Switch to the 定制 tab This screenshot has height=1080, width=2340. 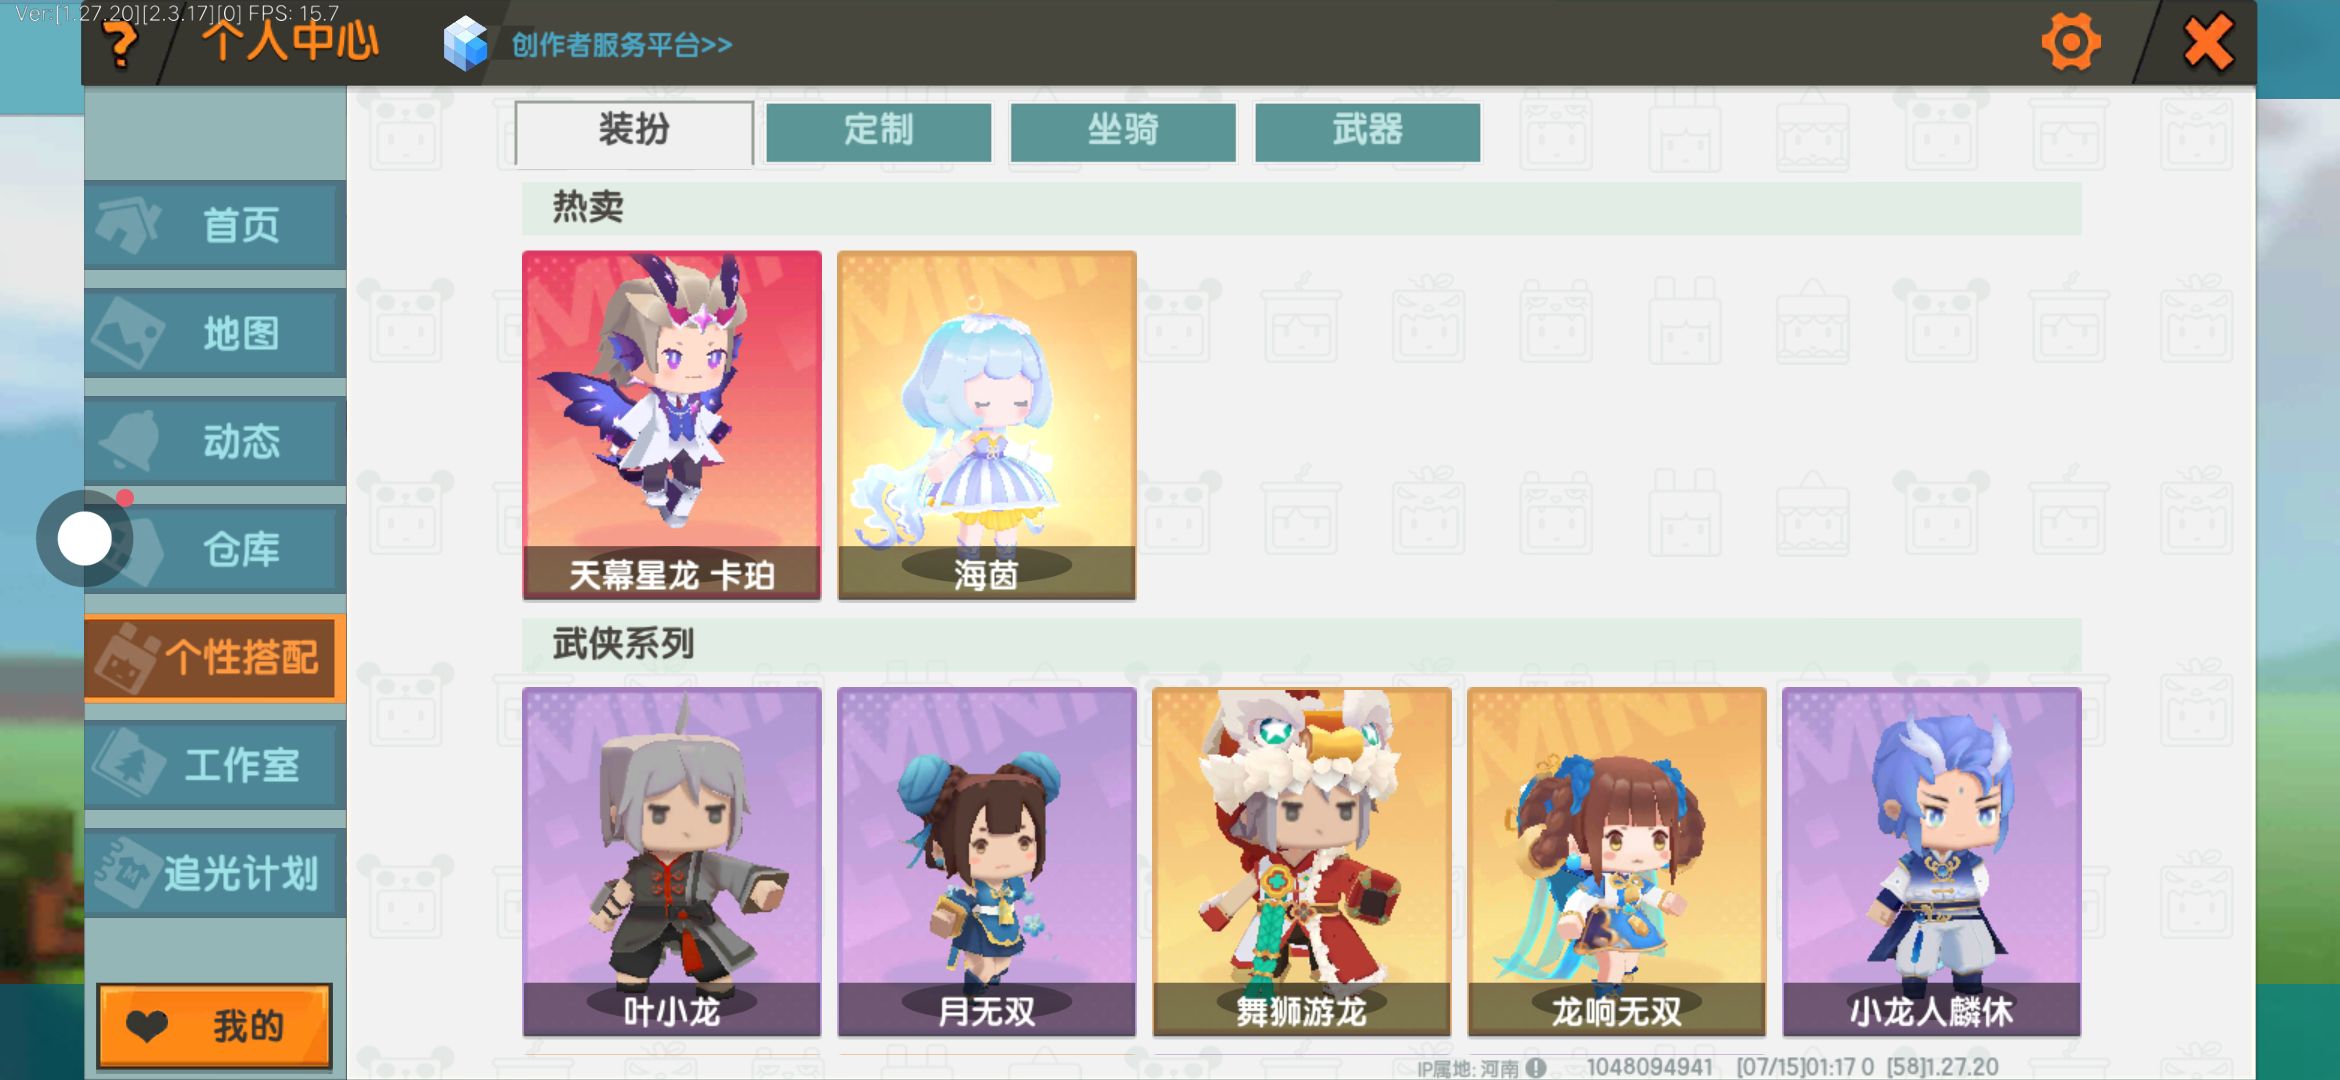pyautogui.click(x=878, y=131)
